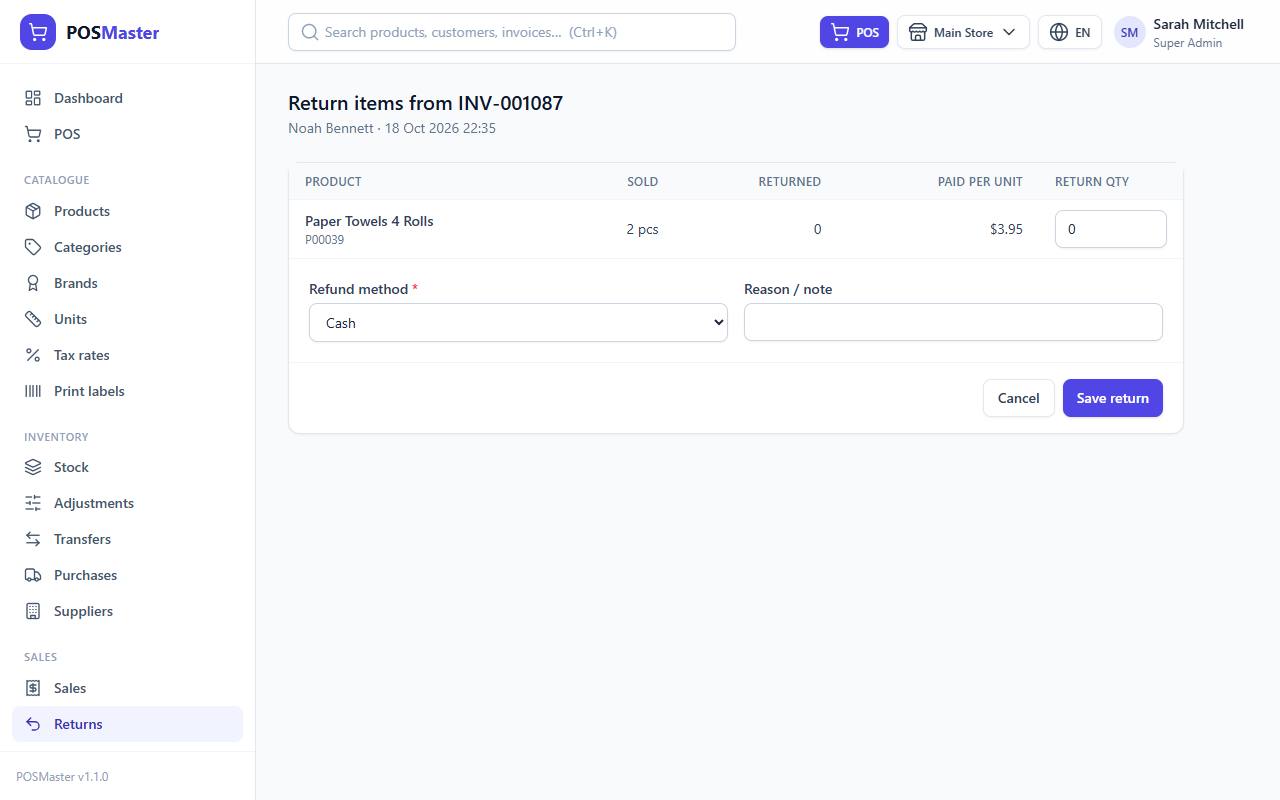Click the Transfers arrows icon
Image resolution: width=1280 pixels, height=800 pixels.
[33, 539]
